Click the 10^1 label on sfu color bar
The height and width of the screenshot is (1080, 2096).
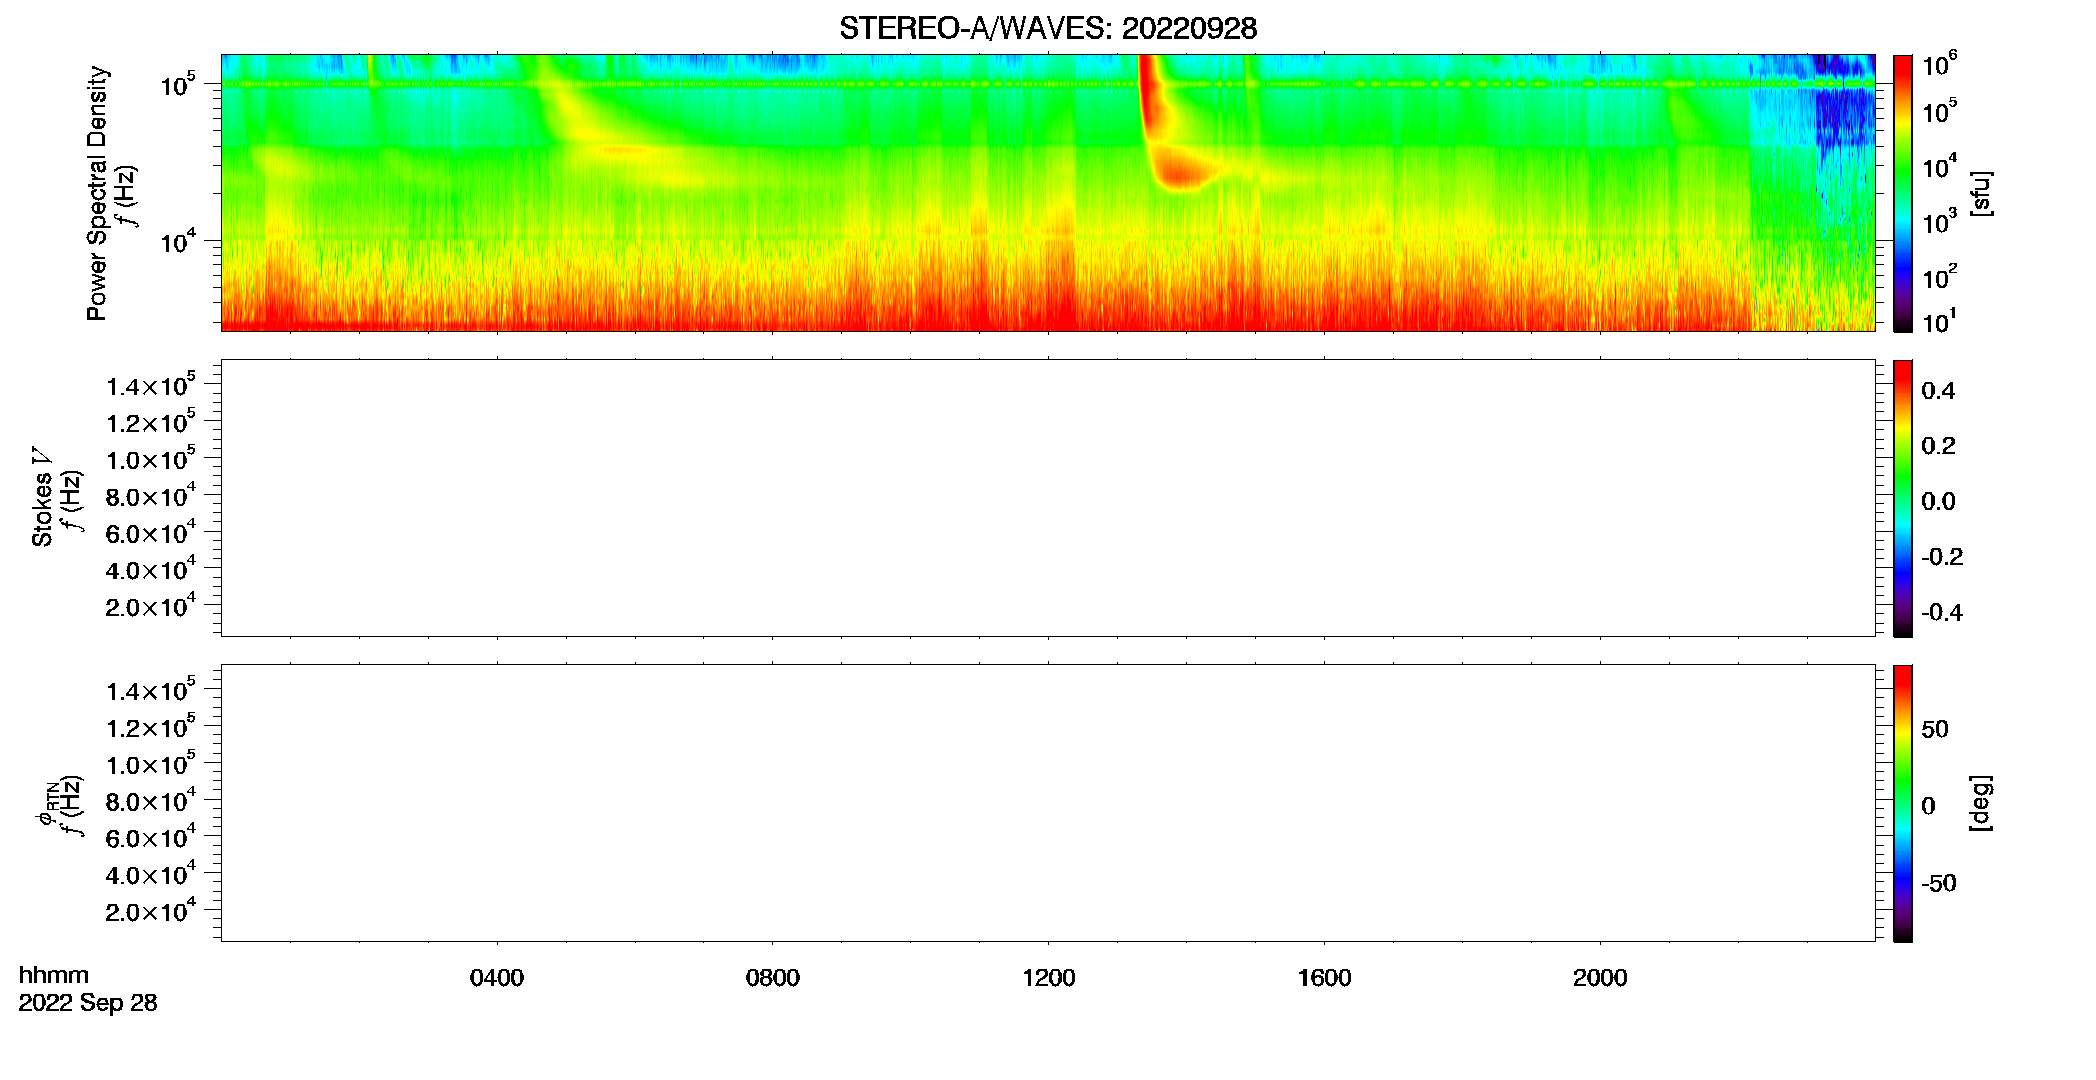pos(1940,322)
